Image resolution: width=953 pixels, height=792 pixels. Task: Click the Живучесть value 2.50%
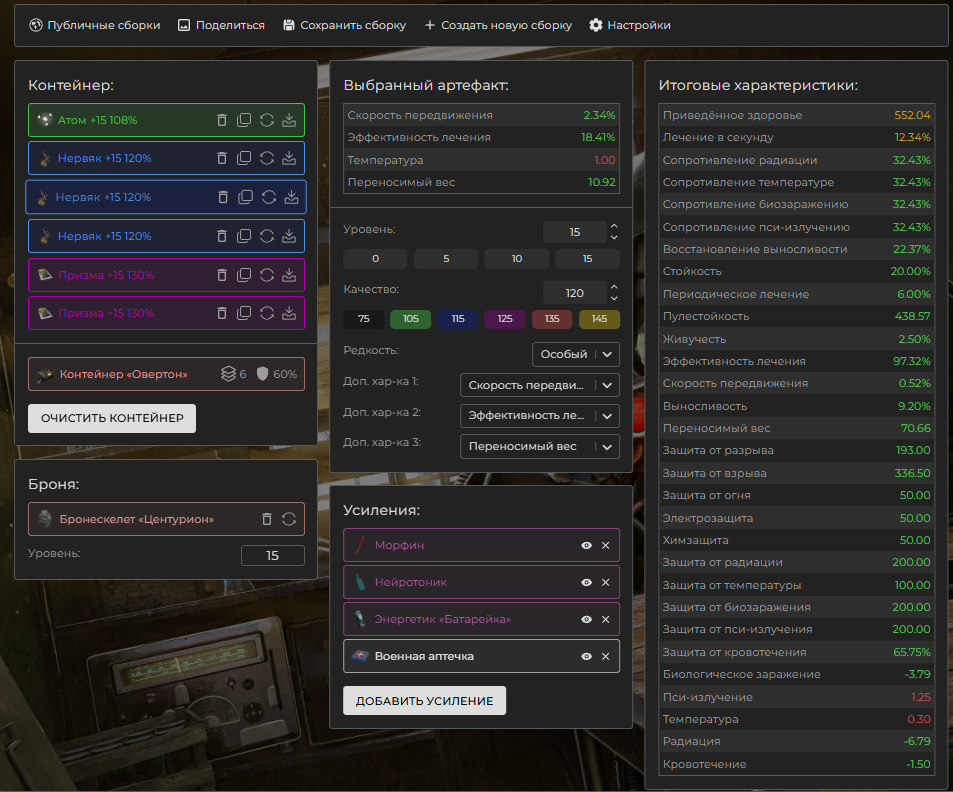coord(915,339)
